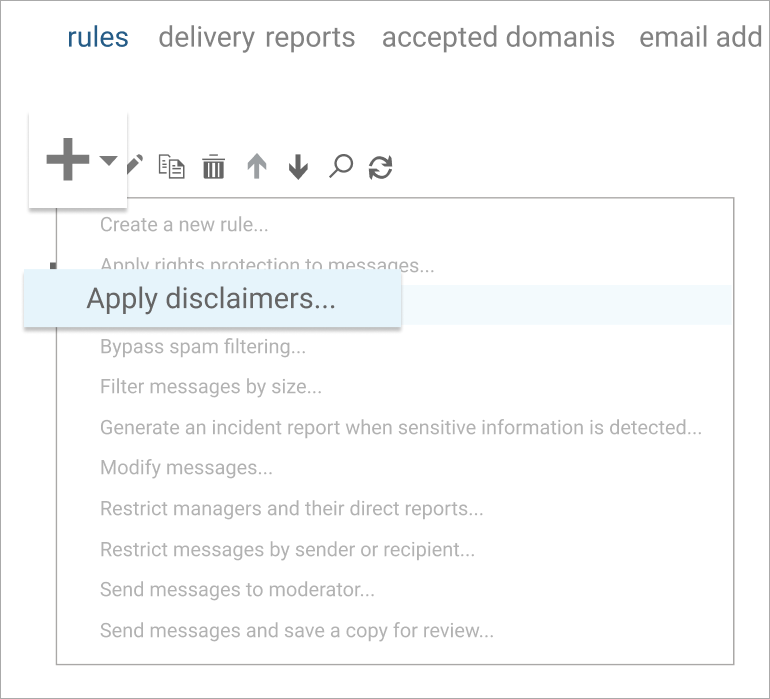
Task: Open the dropdown arrow beside the plus
Action: 109,160
